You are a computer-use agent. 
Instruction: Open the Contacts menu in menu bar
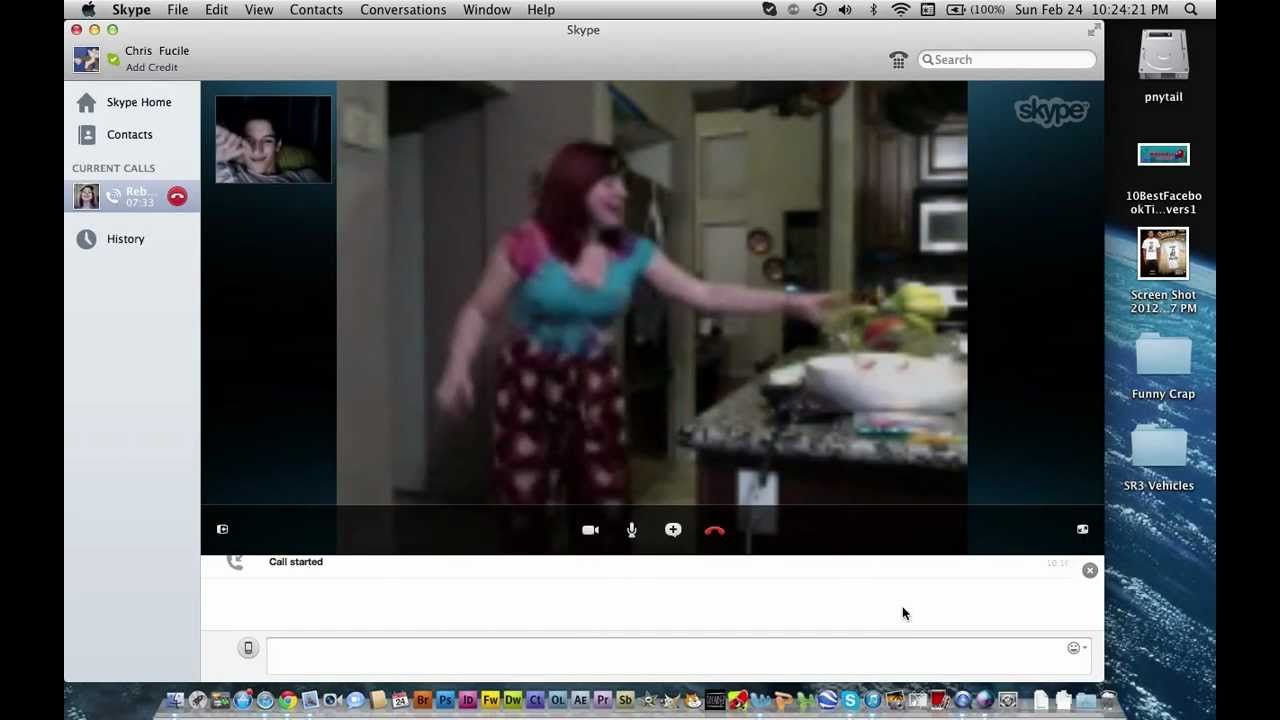click(316, 10)
